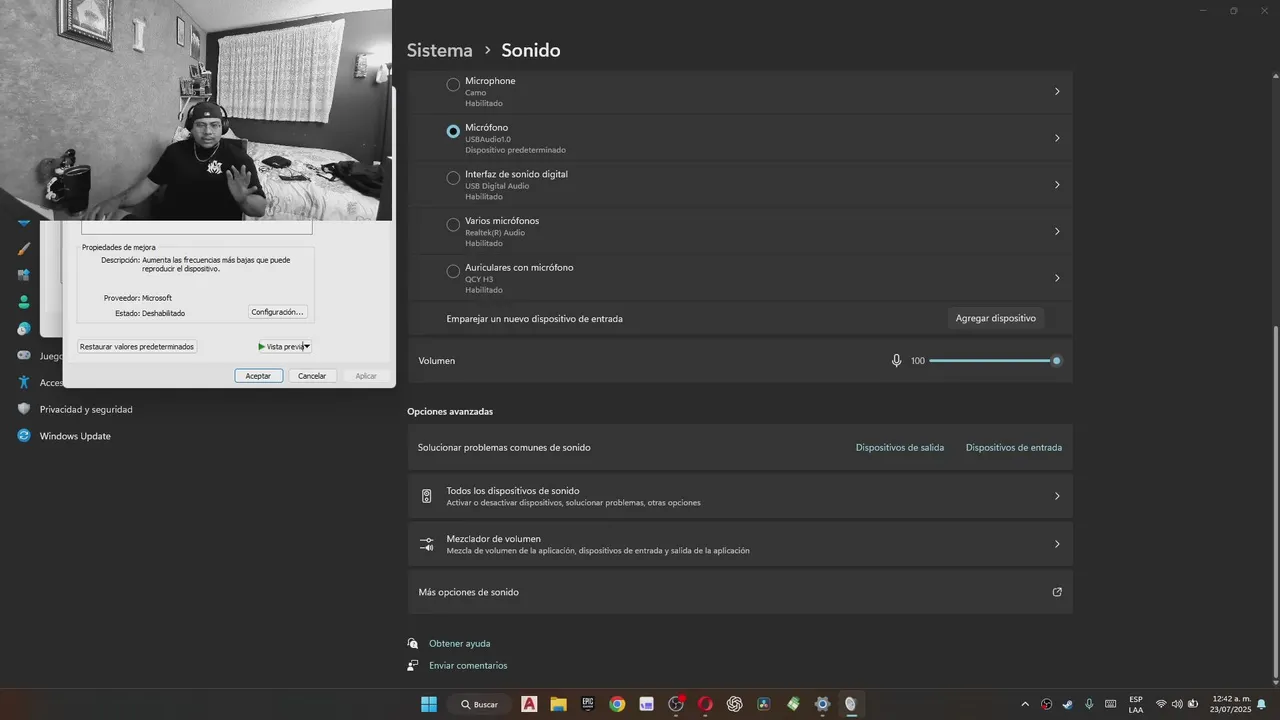Viewport: 1280px width, 720px height.
Task: Select the Auriculares con micrófono radio button
Action: 453,271
